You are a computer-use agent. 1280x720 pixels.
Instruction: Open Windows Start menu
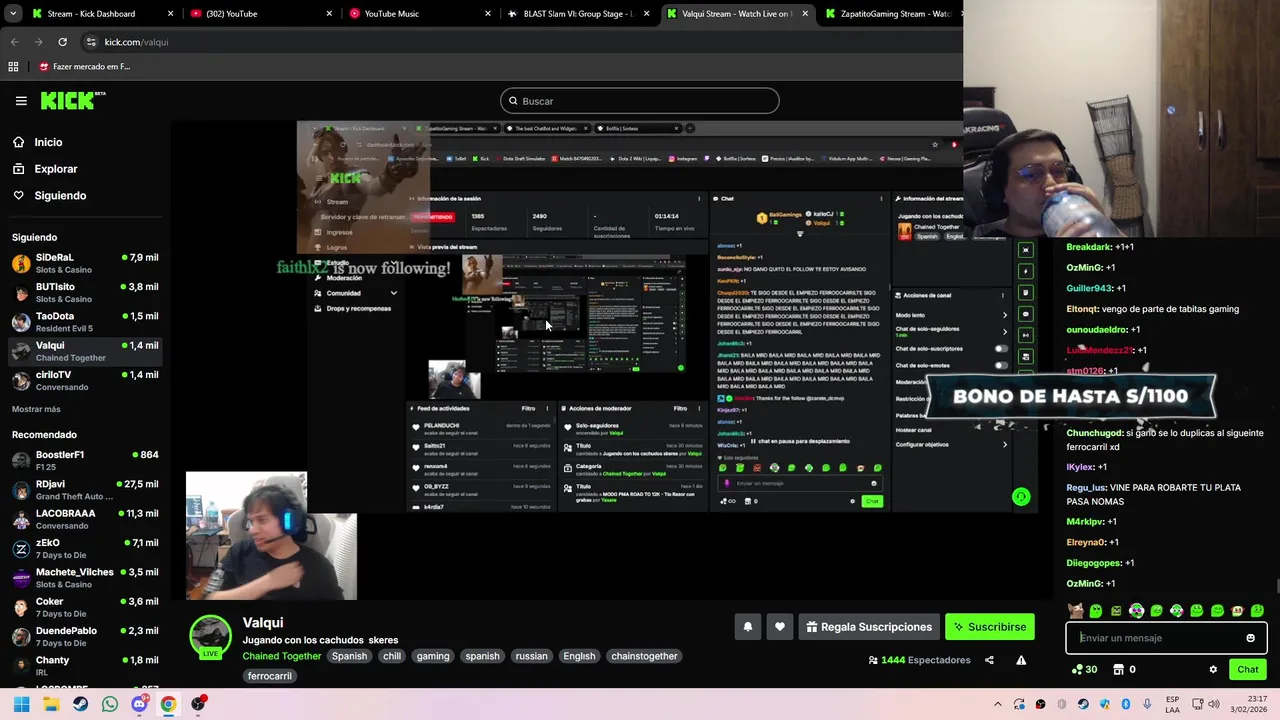click(x=21, y=704)
